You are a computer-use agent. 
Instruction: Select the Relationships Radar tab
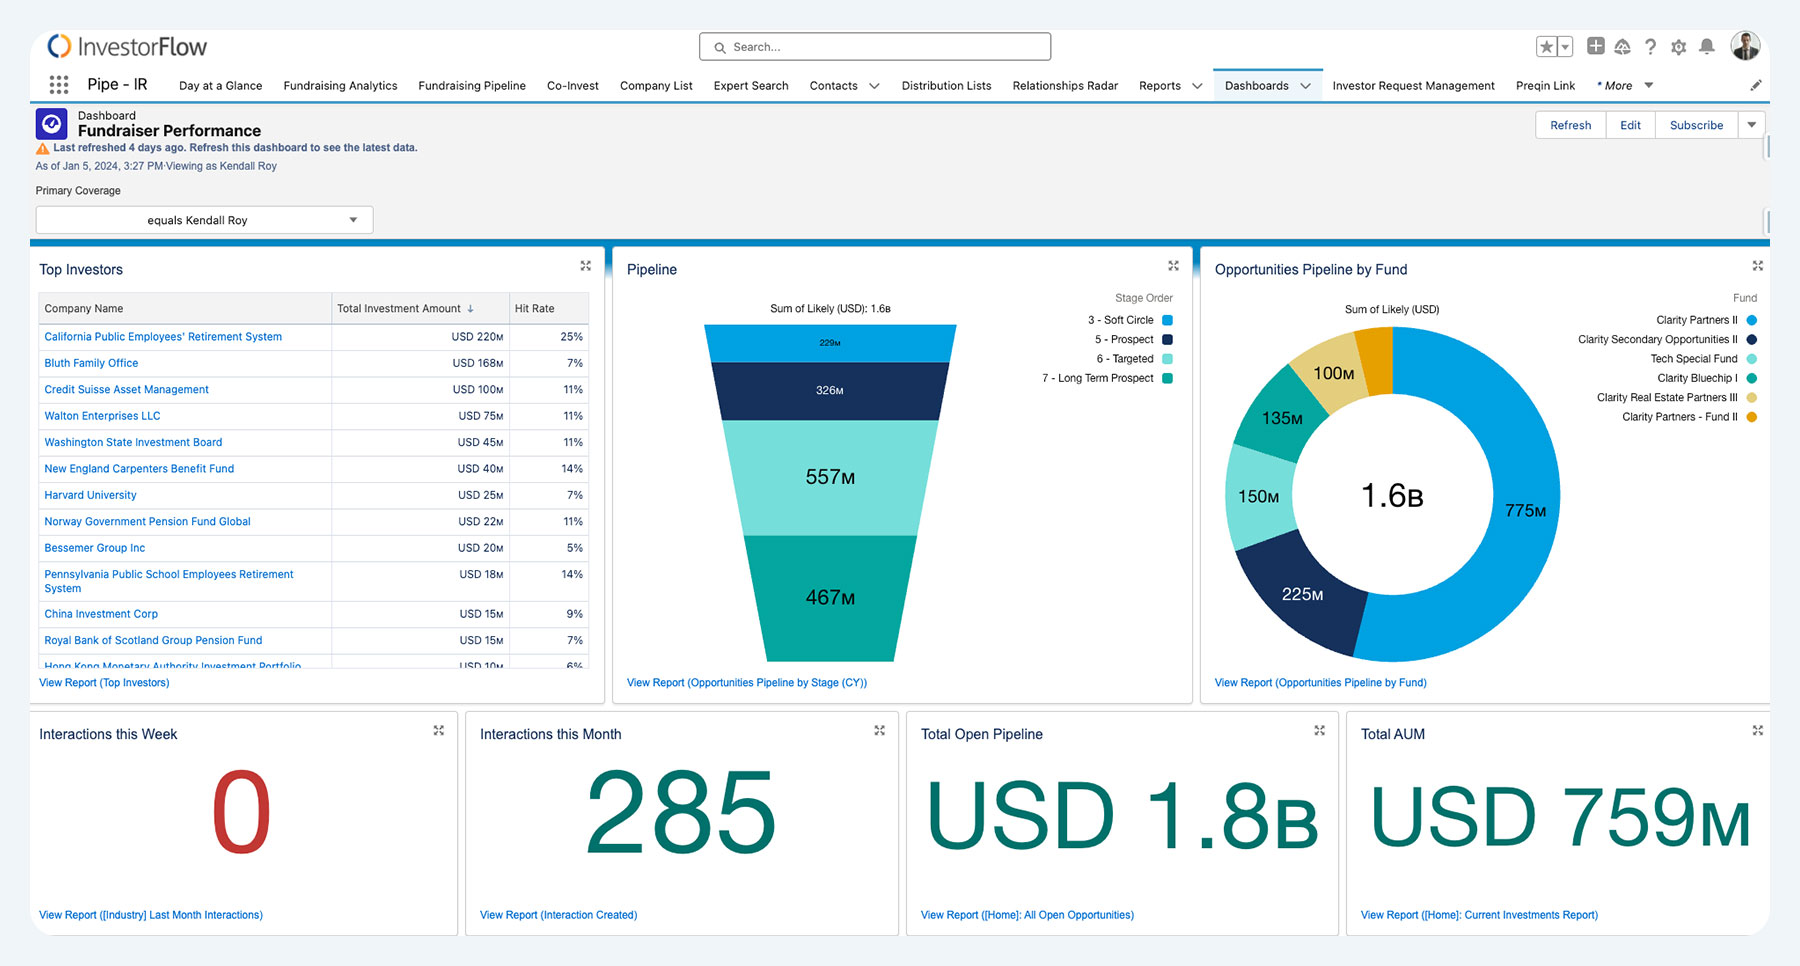point(1064,86)
